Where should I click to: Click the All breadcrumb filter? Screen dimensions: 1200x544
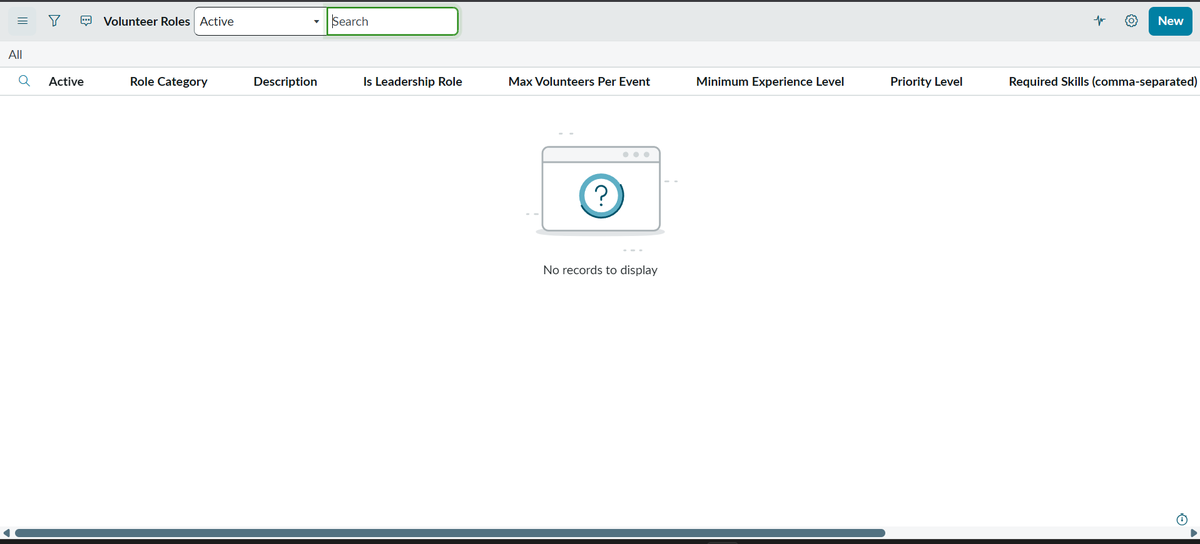point(15,55)
